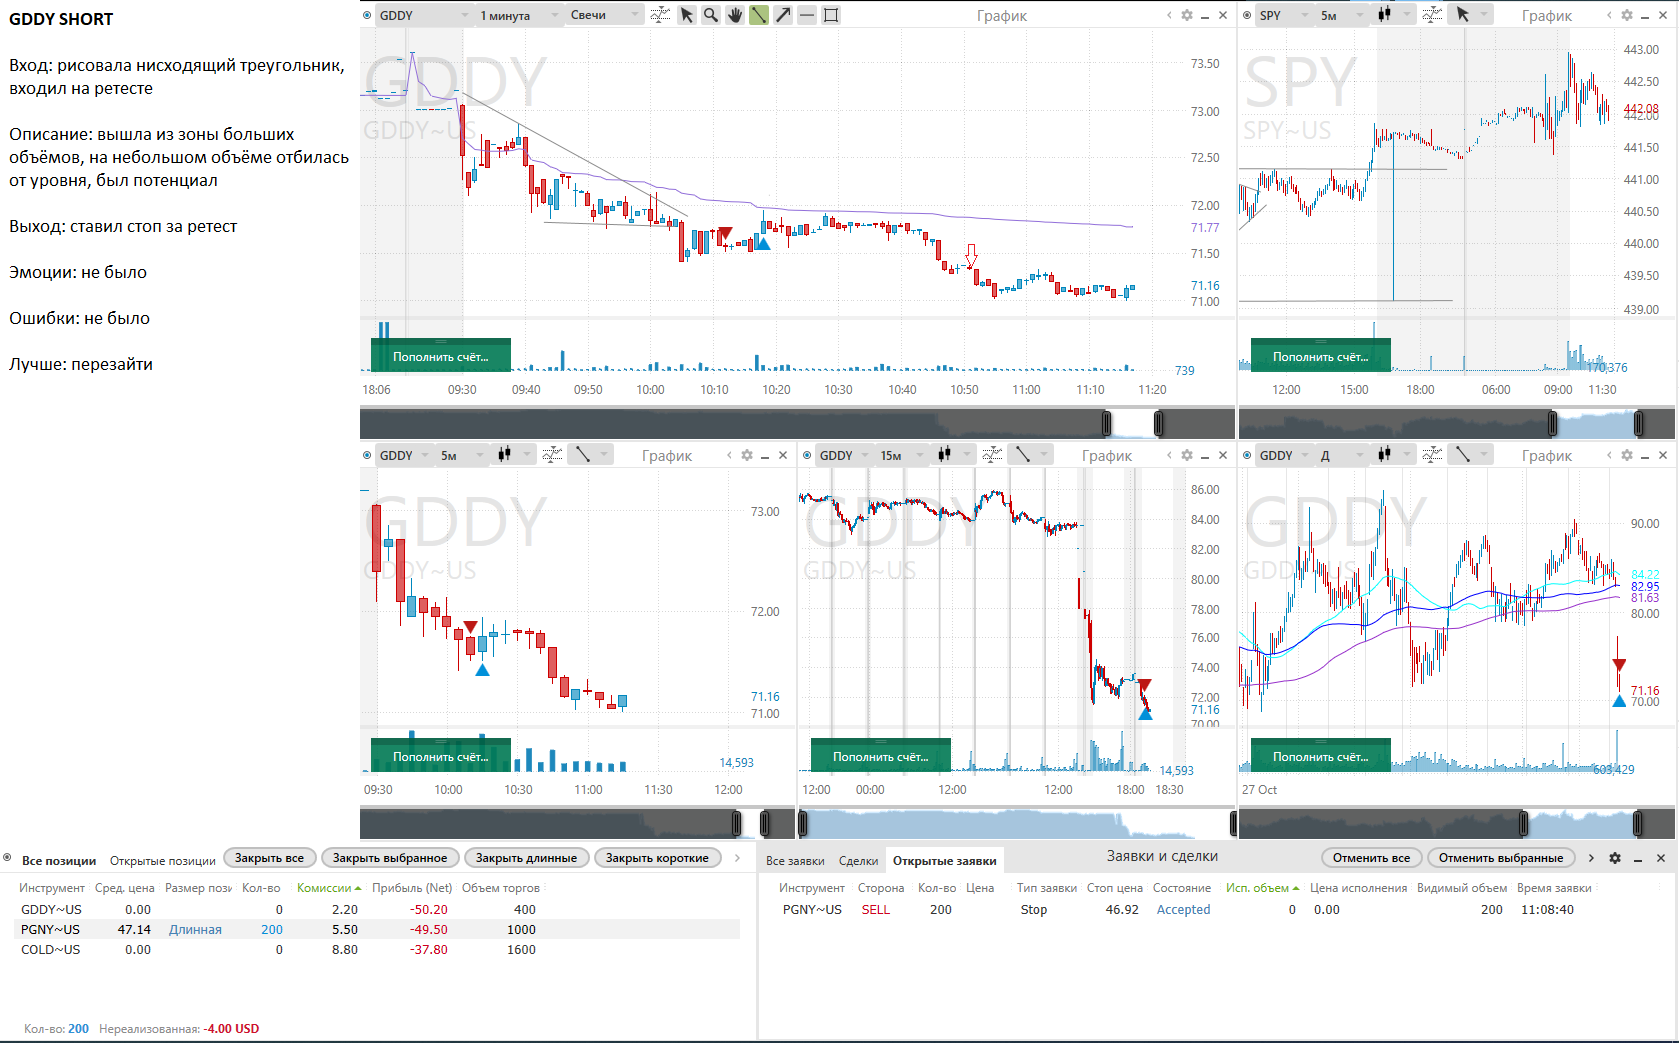Open settings gear of GDDY 15м chart

click(x=1187, y=455)
